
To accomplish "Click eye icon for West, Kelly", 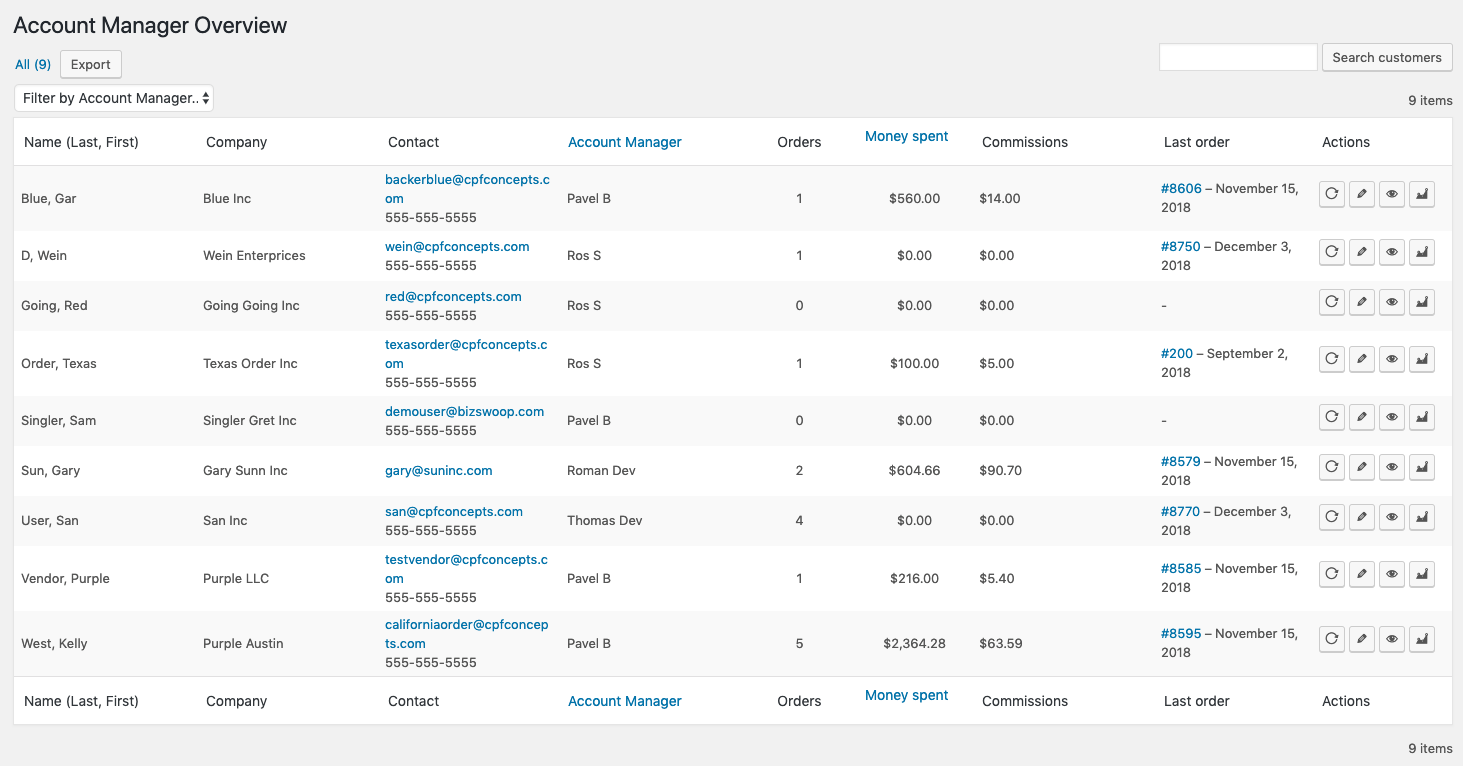I will (1391, 639).
